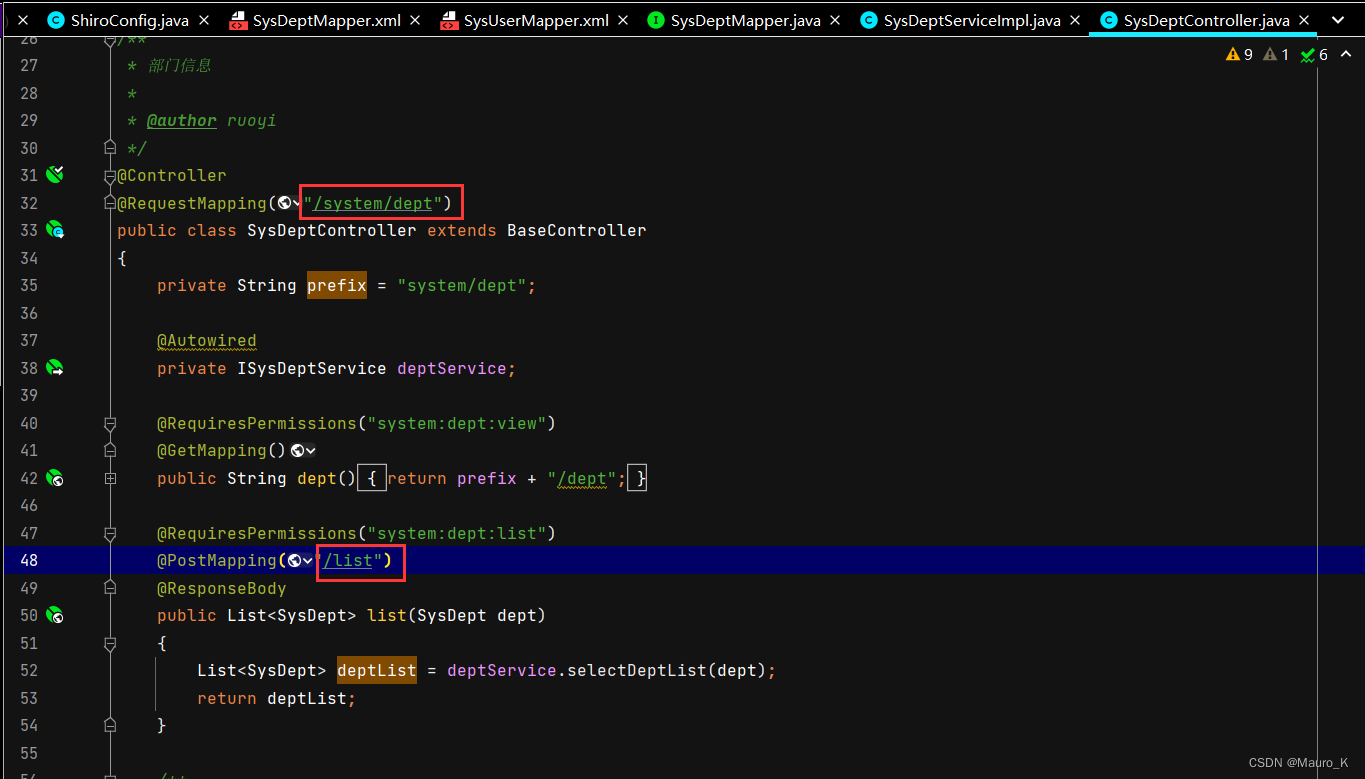Click the request mapping gutter icon on line 42
The image size is (1365, 779).
pyautogui.click(x=55, y=478)
